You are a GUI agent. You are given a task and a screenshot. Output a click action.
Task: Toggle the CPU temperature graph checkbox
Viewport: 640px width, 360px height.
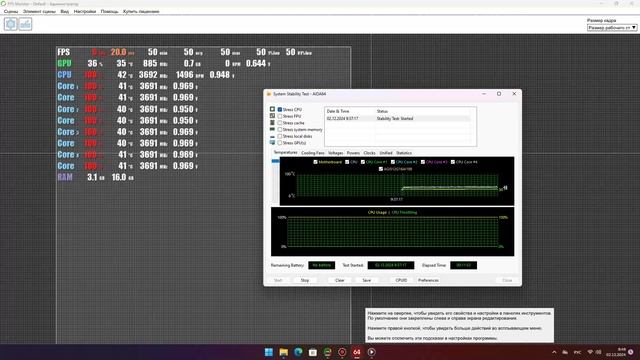point(347,162)
